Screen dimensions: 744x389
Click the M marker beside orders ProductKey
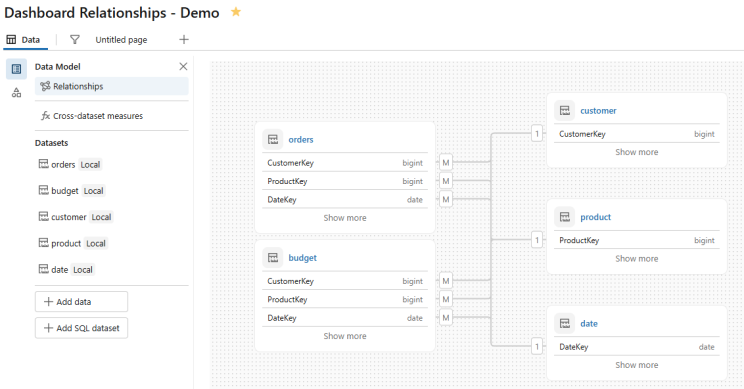point(446,181)
